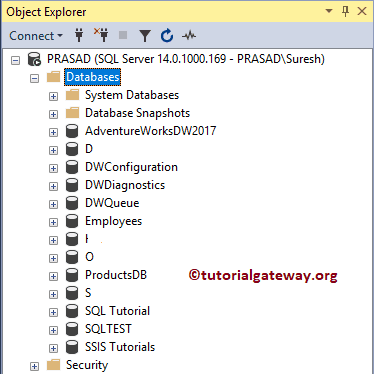Viewport: 374px width, 374px height.
Task: Close the Object Explorer panel
Action: [362, 11]
